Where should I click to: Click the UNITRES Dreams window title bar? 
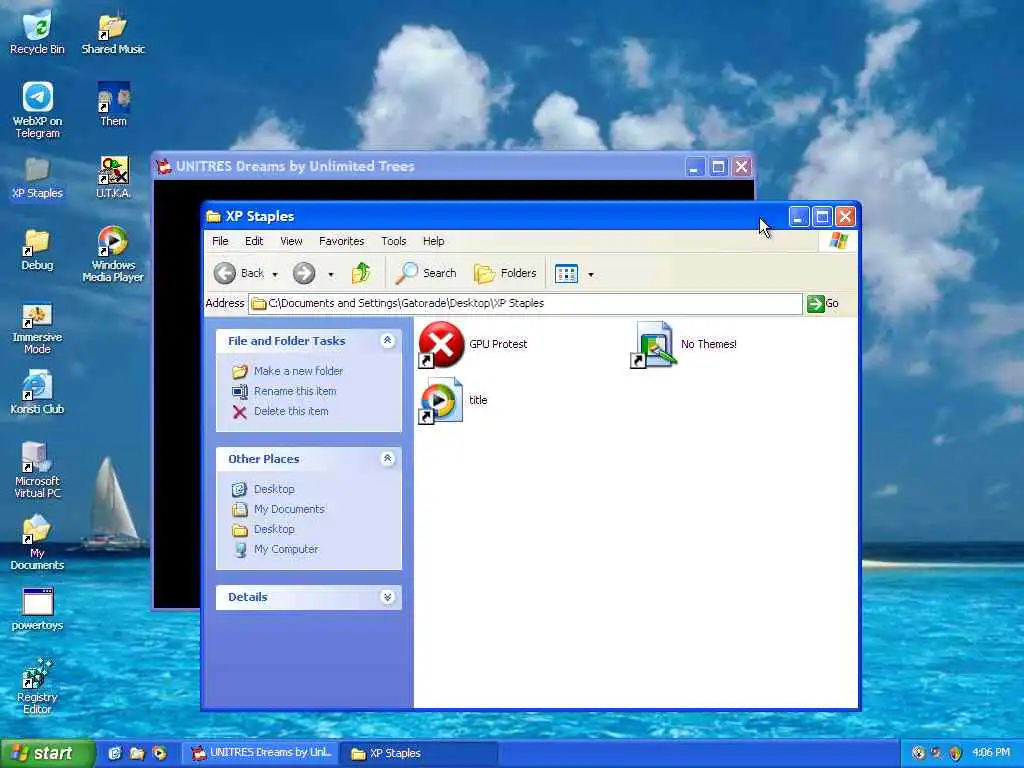coord(453,167)
